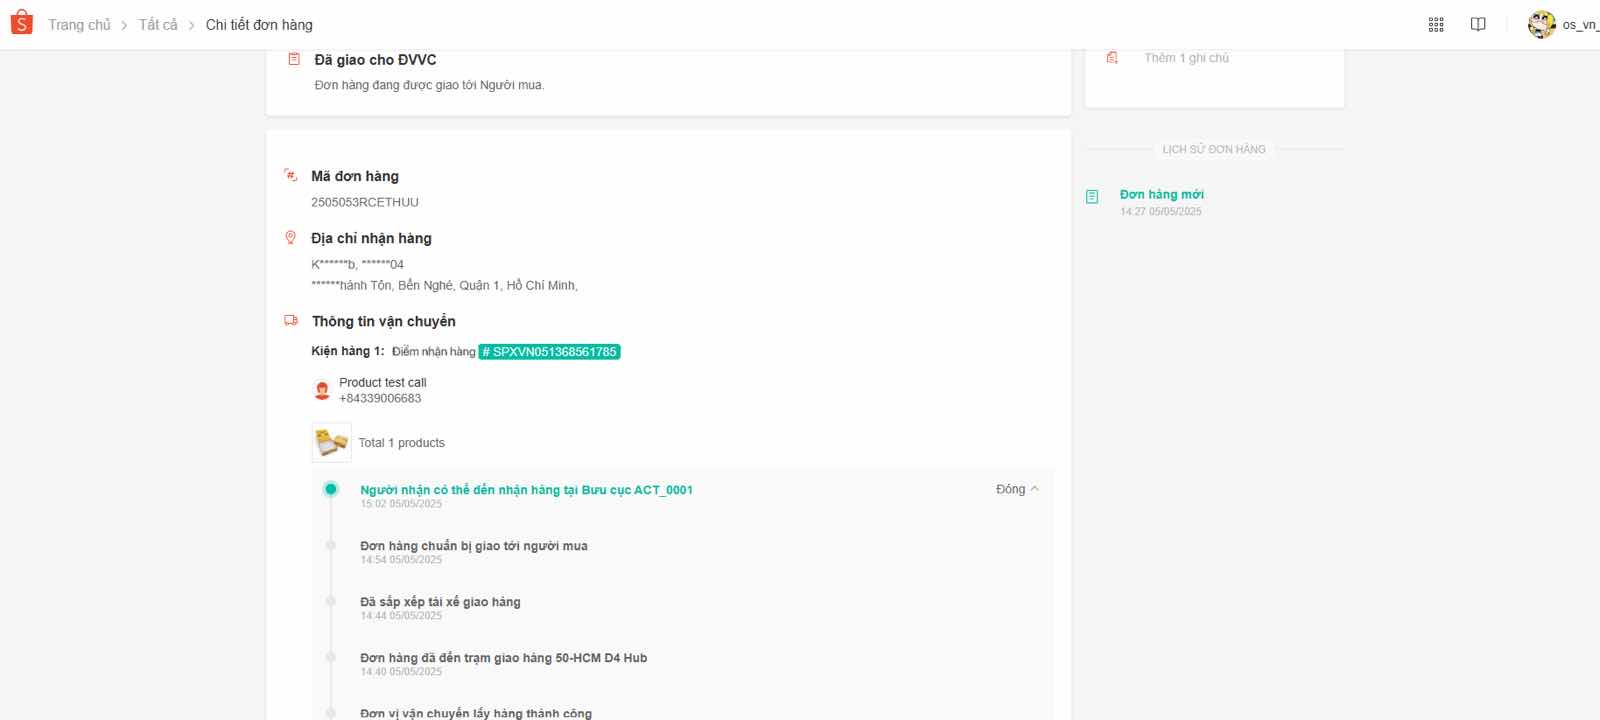This screenshot has height=720, width=1600.
Task: Open the help book icon
Action: (1478, 25)
